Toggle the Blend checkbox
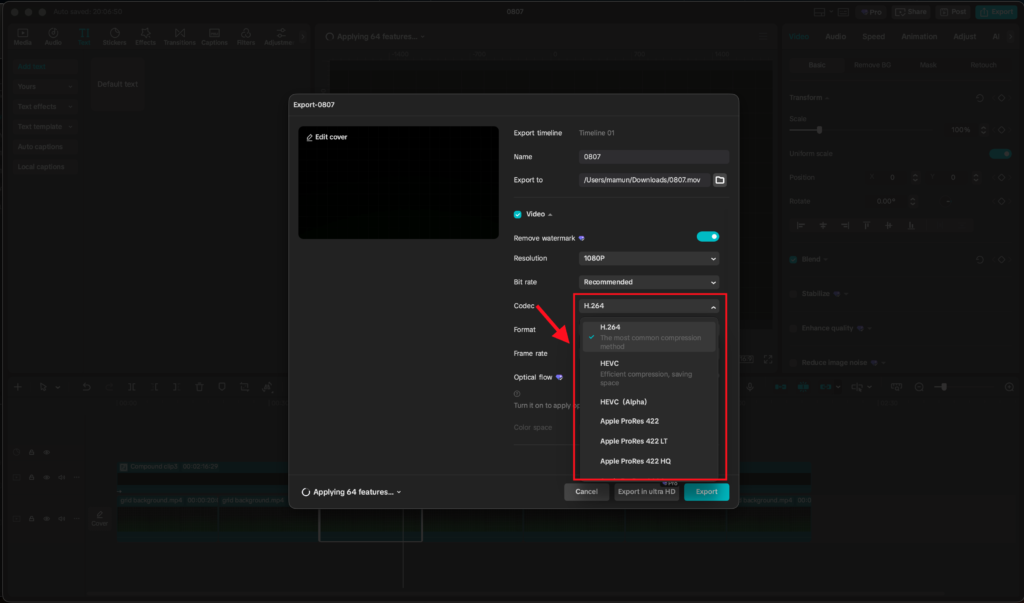1024x603 pixels. 793,259
